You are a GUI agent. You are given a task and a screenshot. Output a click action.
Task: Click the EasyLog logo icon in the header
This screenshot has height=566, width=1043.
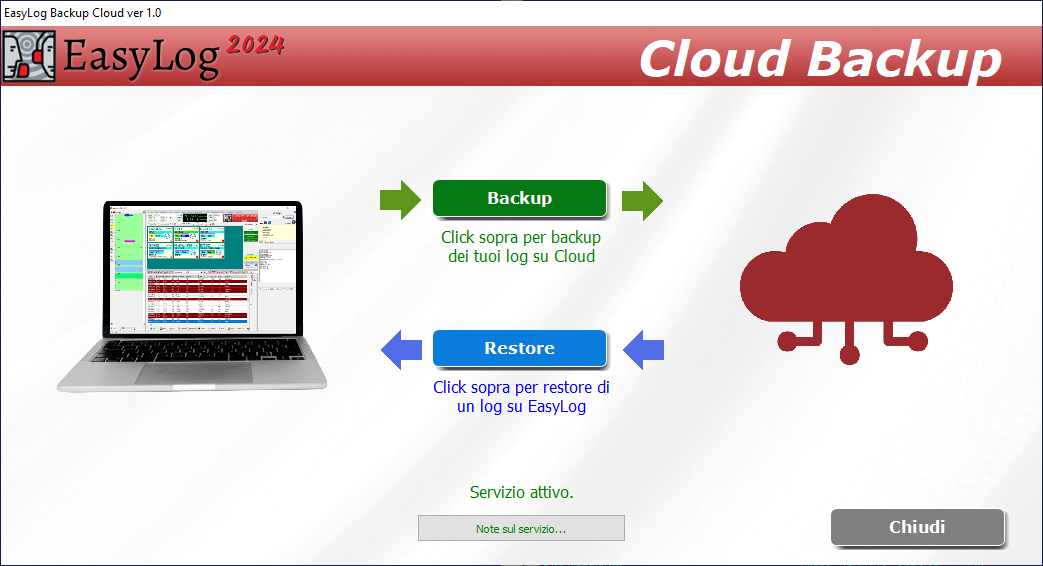[29, 56]
